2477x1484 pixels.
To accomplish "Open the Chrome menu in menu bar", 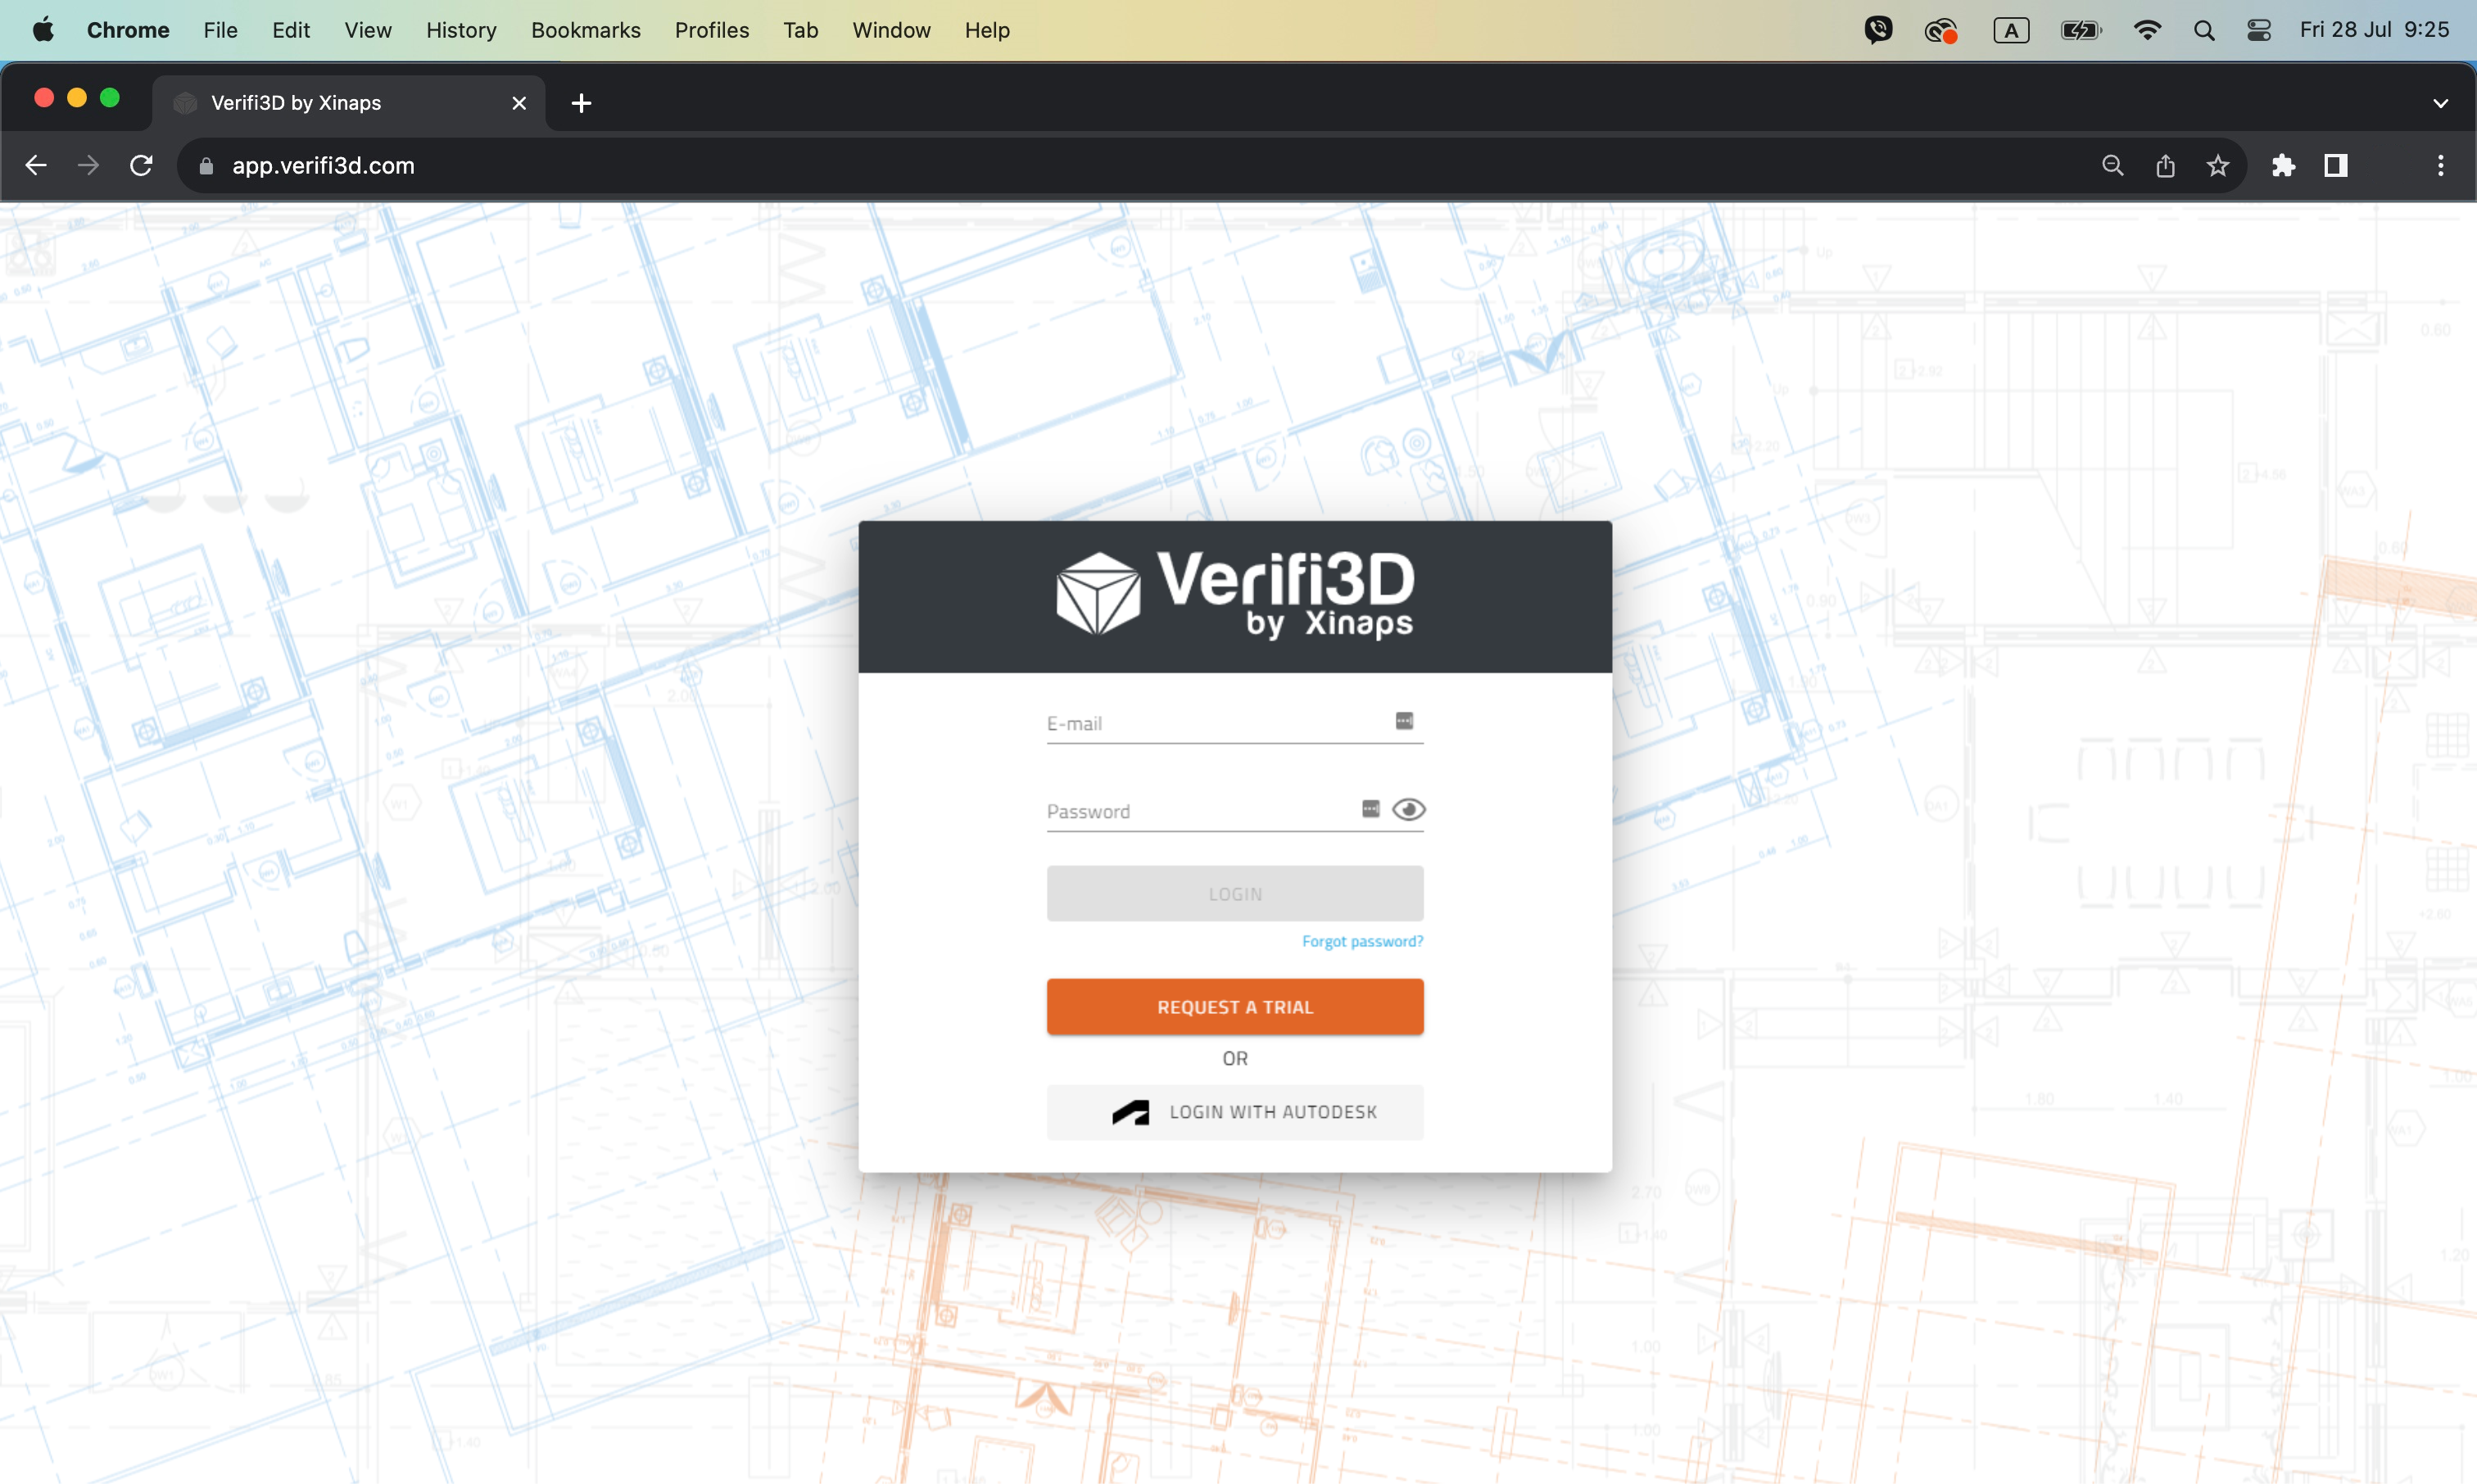I will pyautogui.click(x=128, y=30).
